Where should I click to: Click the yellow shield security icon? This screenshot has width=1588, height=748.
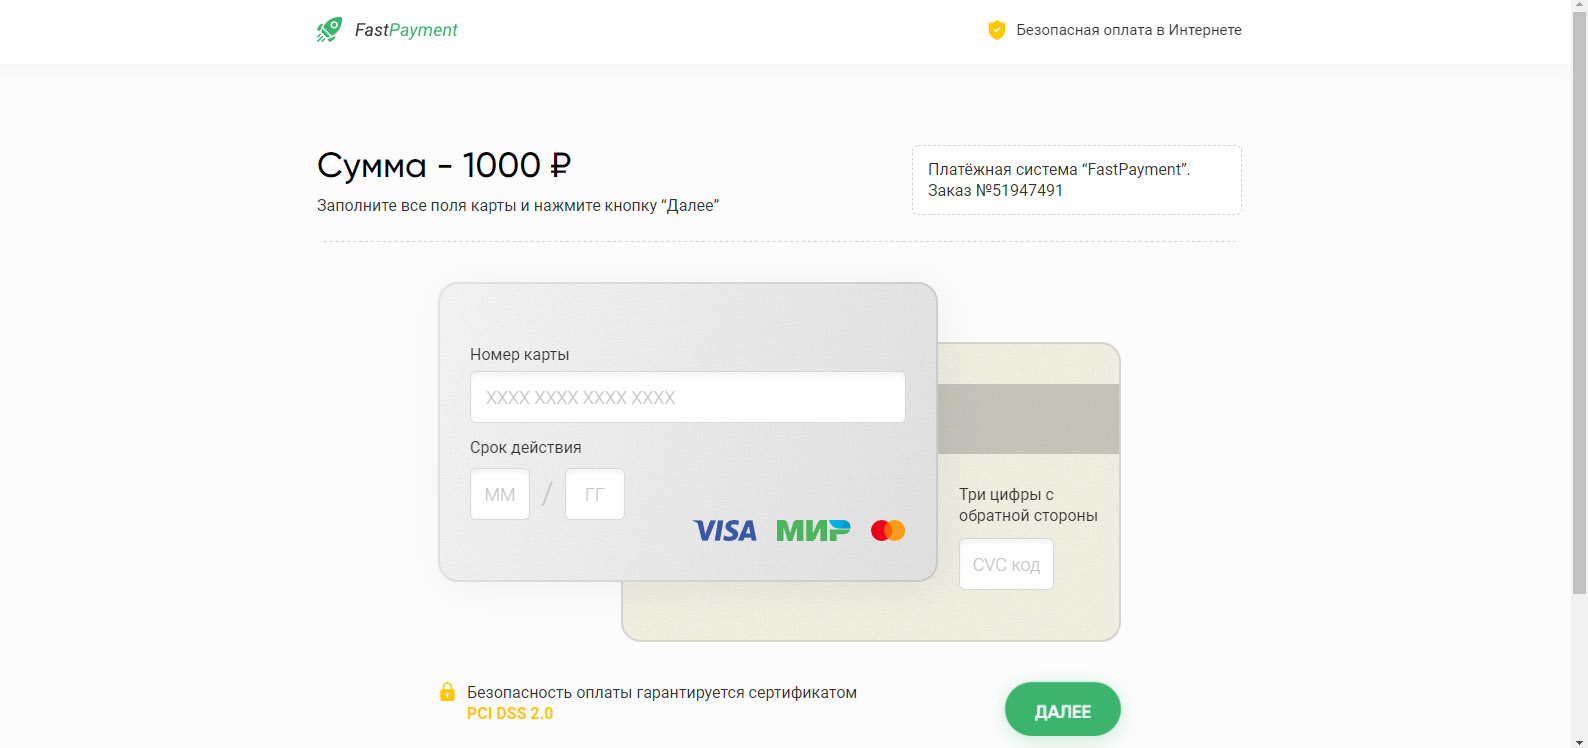pyautogui.click(x=997, y=30)
